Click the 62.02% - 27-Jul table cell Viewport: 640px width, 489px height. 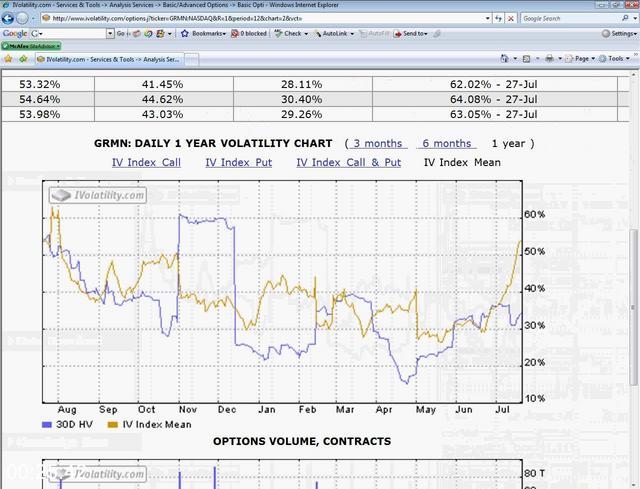493,84
